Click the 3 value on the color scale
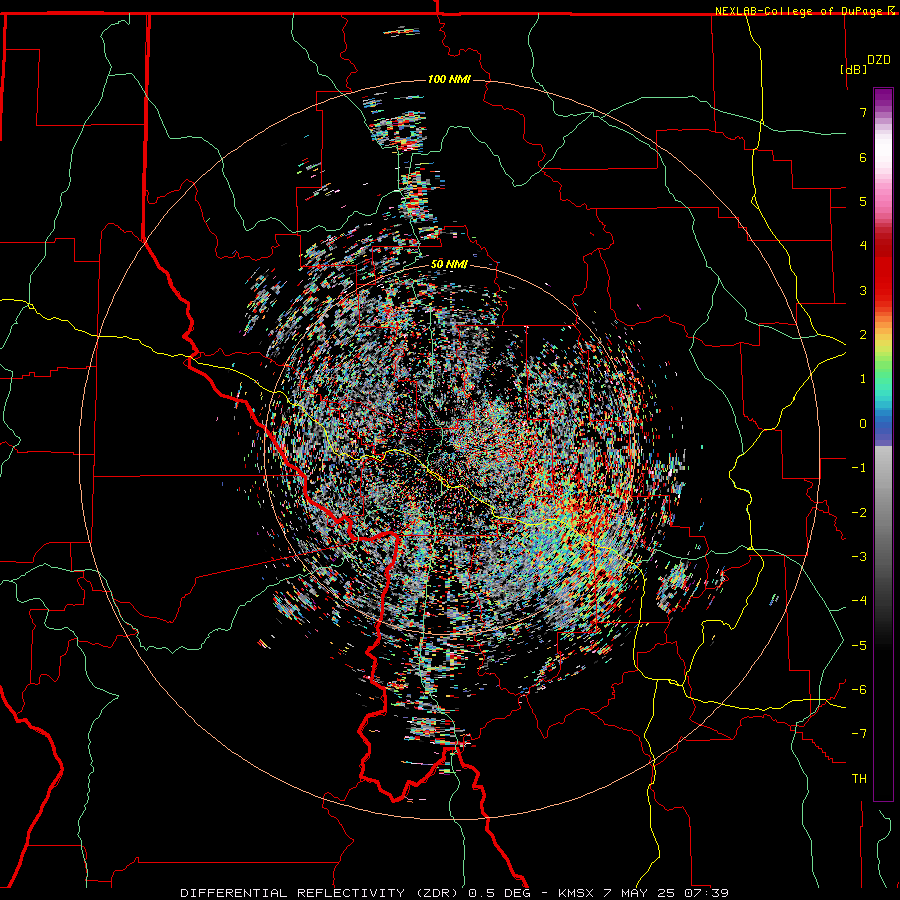 [863, 290]
